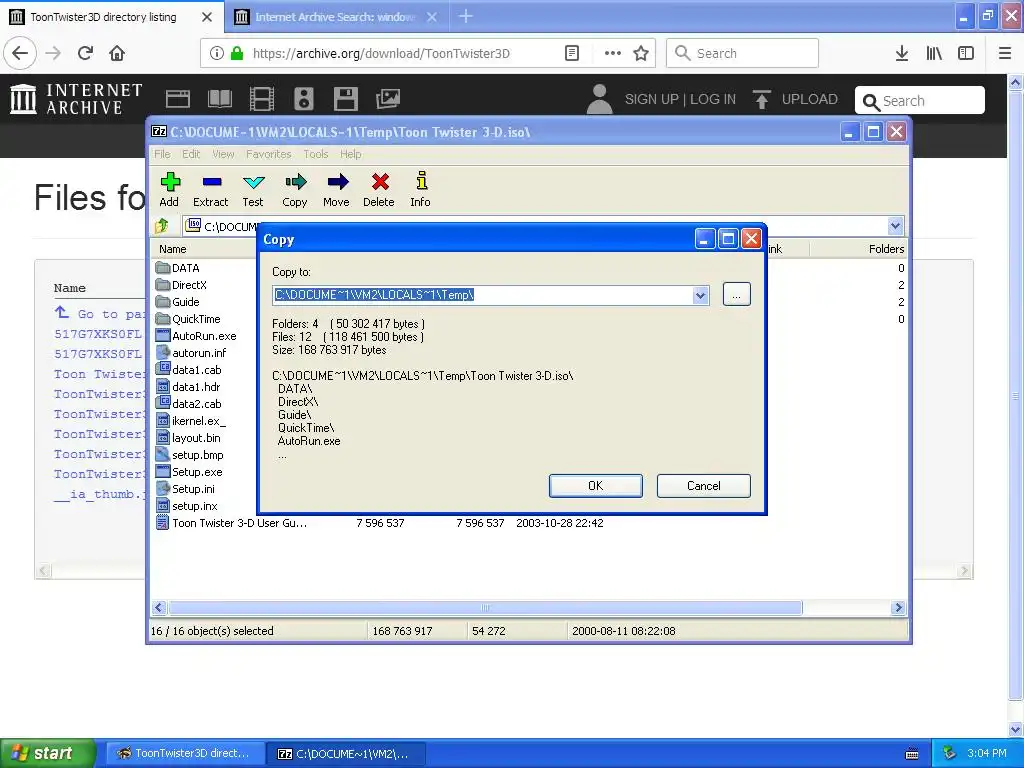Open the Edit menu in 7-Zip

point(191,154)
